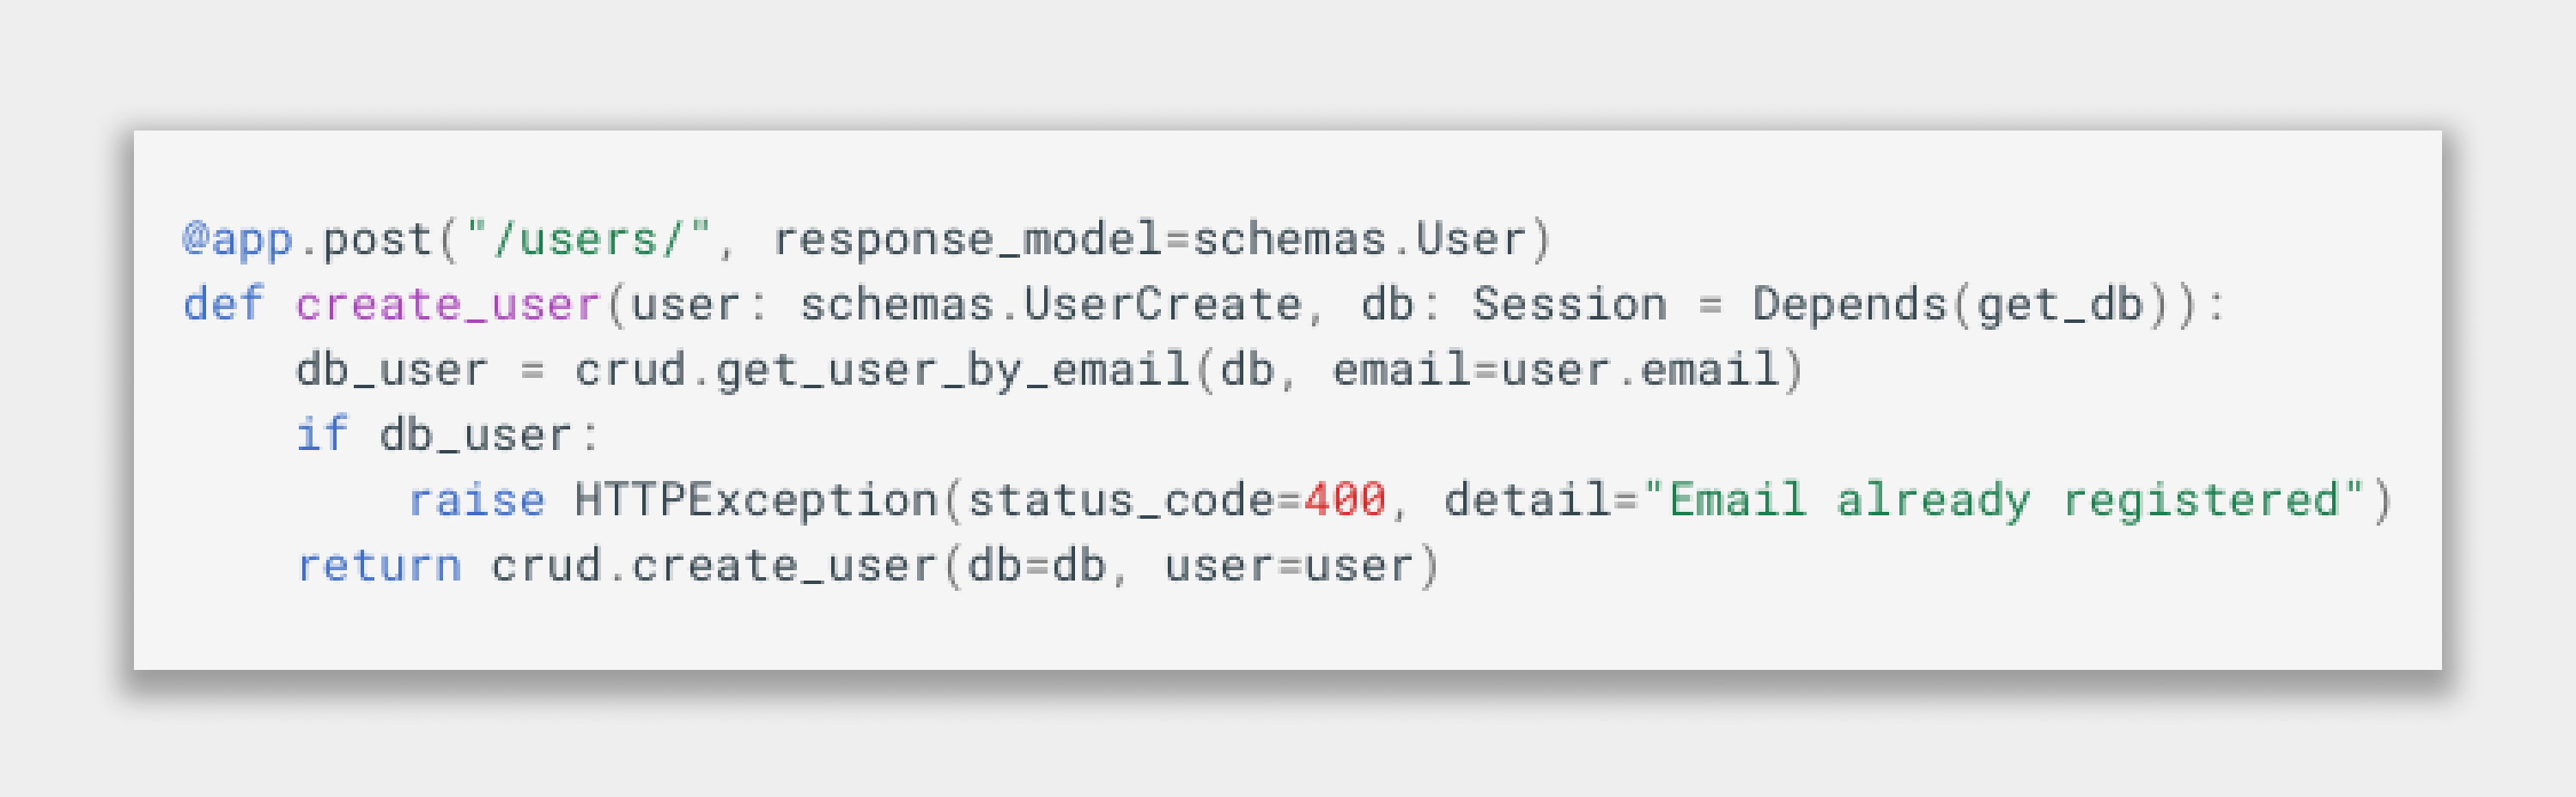Click the def keyword
2576x797 pixels.
click(223, 305)
